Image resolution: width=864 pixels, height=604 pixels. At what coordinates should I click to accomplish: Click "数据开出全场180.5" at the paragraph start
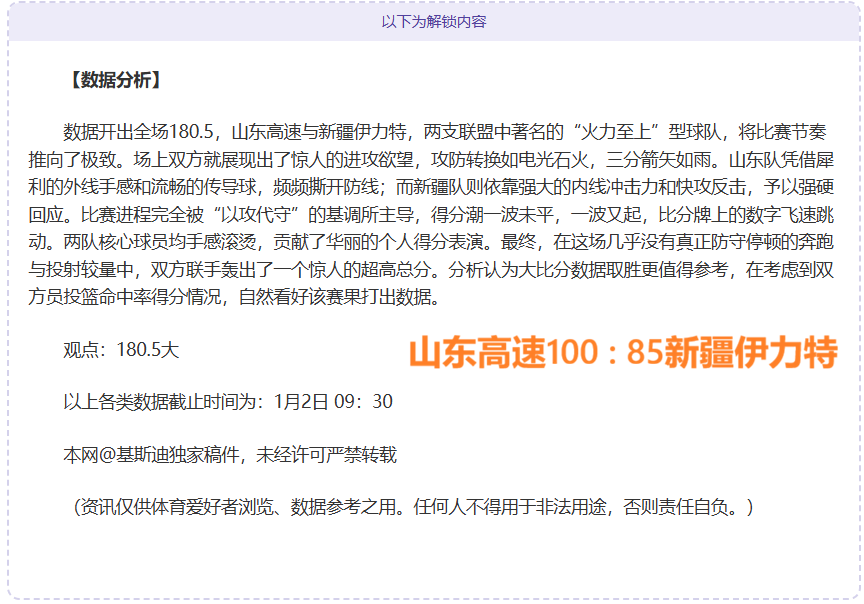[x=141, y=132]
